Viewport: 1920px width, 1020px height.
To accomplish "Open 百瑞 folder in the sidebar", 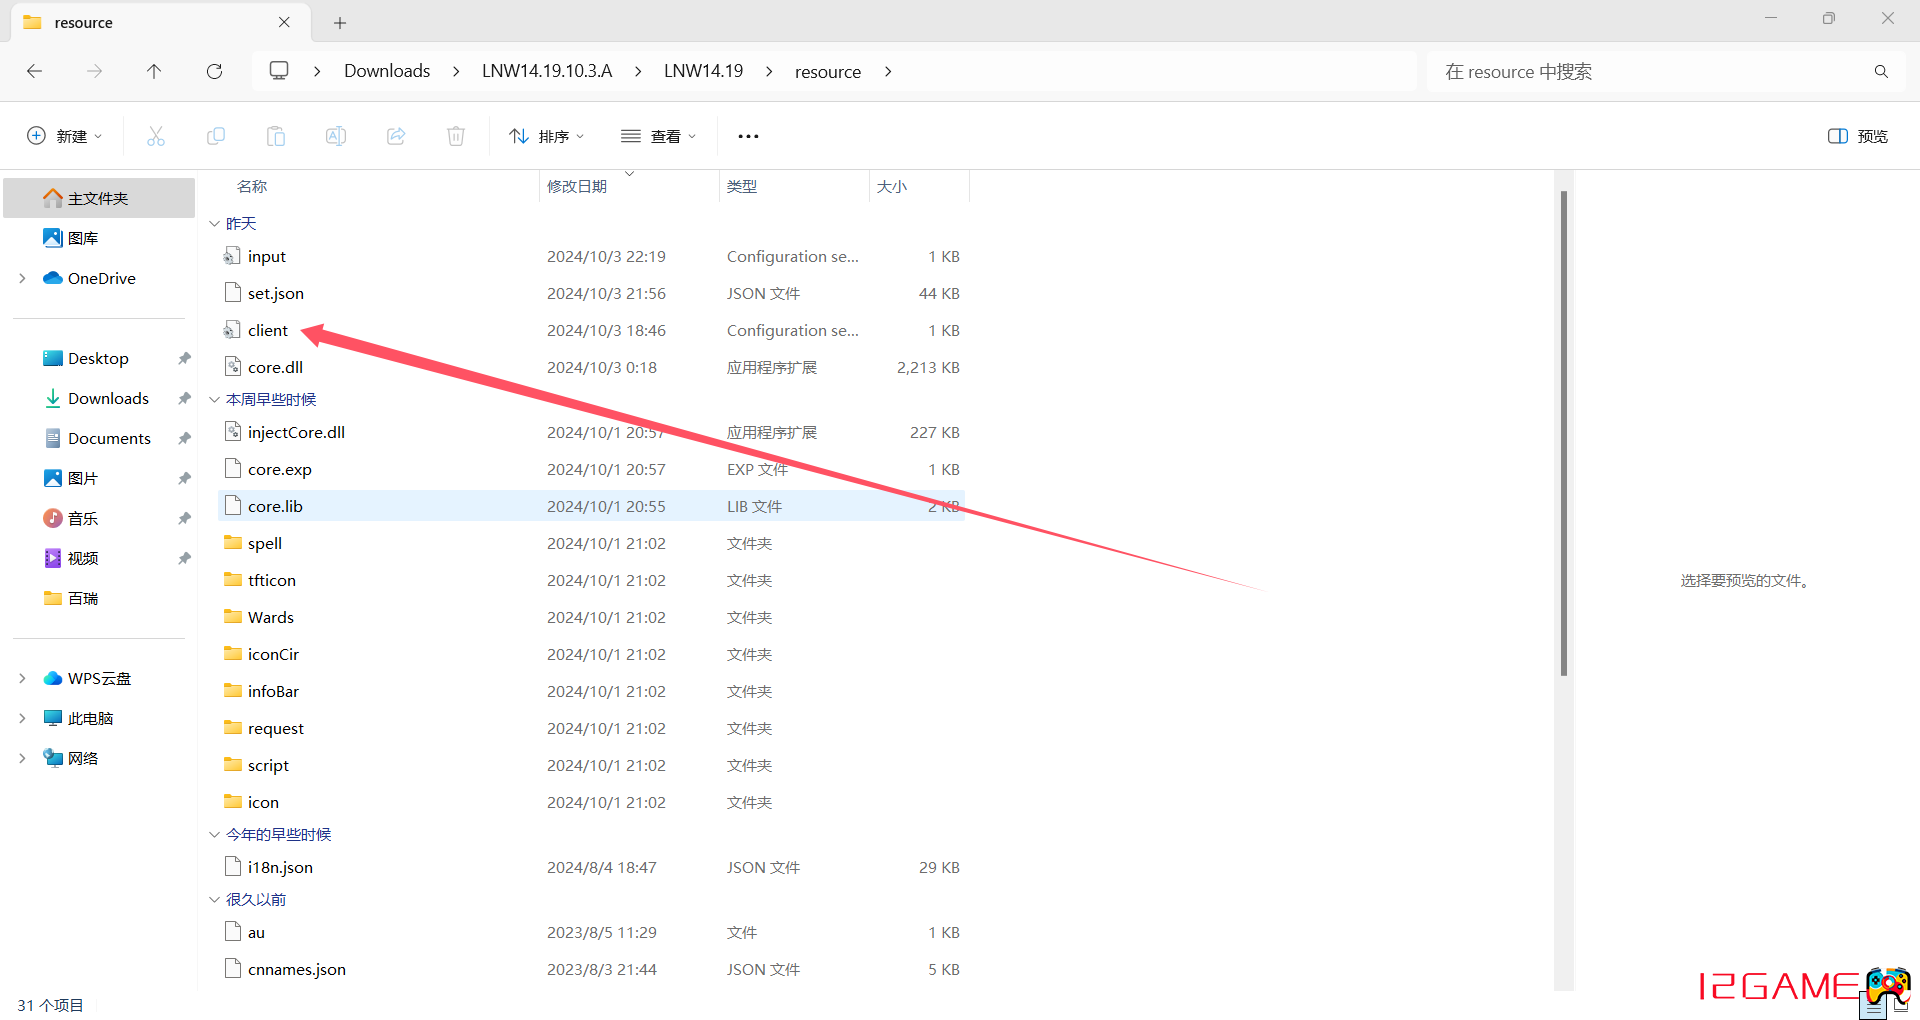I will tap(99, 598).
